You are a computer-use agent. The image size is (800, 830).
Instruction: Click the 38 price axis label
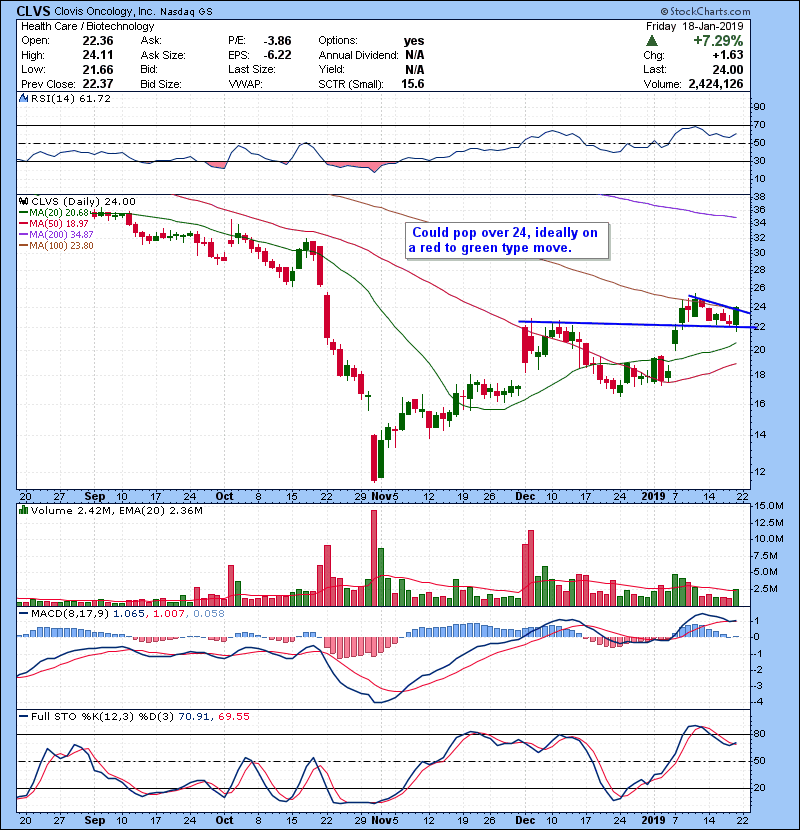(759, 196)
